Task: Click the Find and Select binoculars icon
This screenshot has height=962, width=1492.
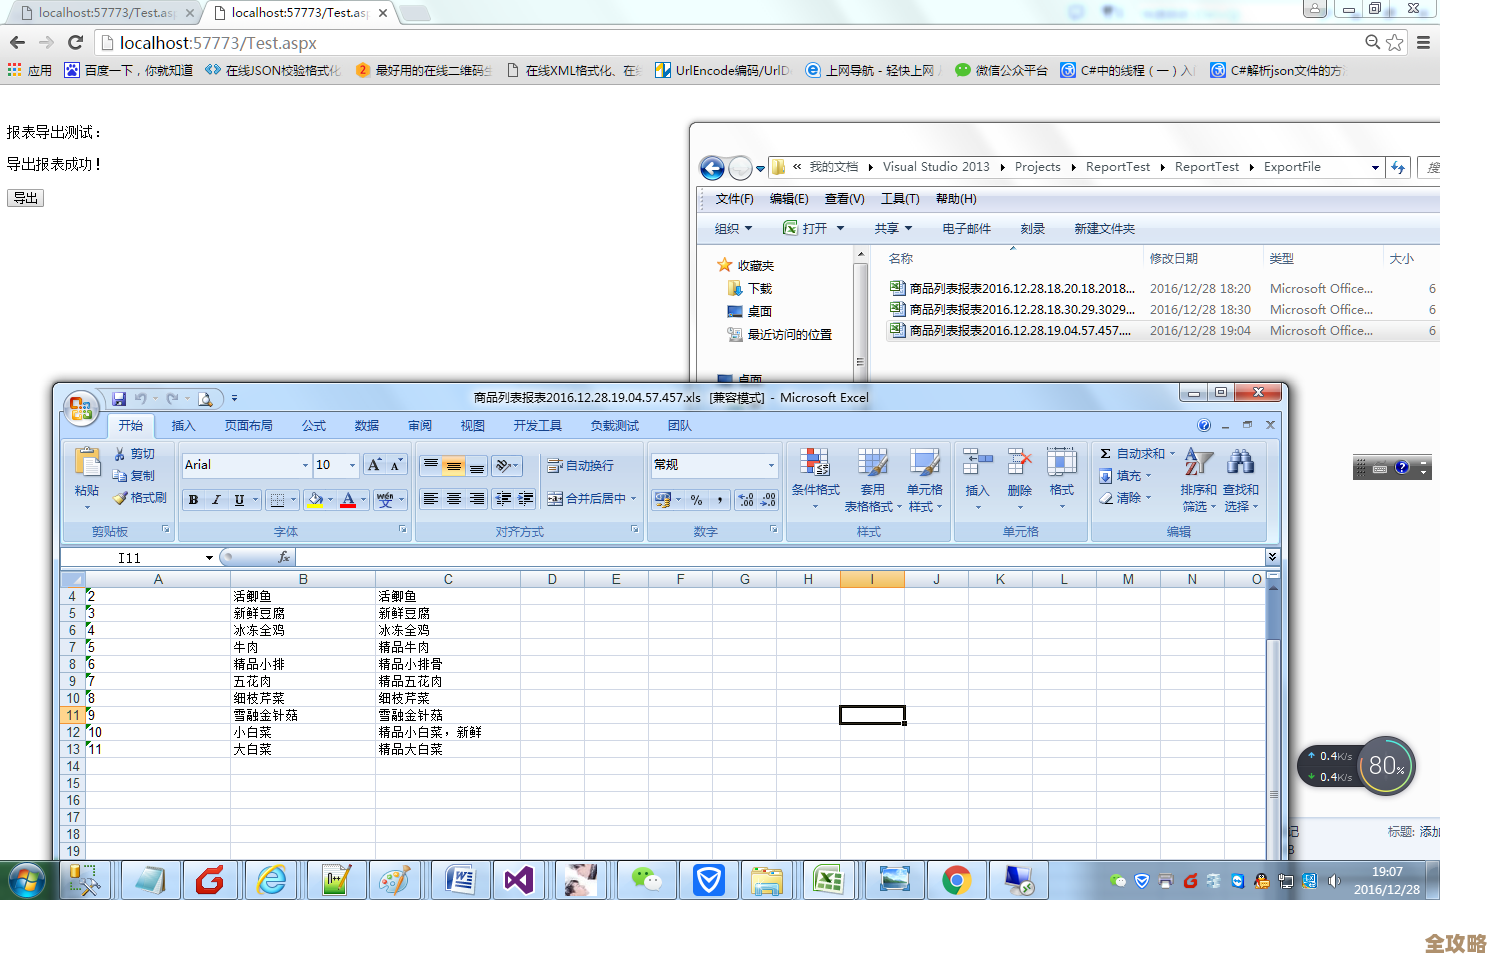Action: pyautogui.click(x=1240, y=463)
